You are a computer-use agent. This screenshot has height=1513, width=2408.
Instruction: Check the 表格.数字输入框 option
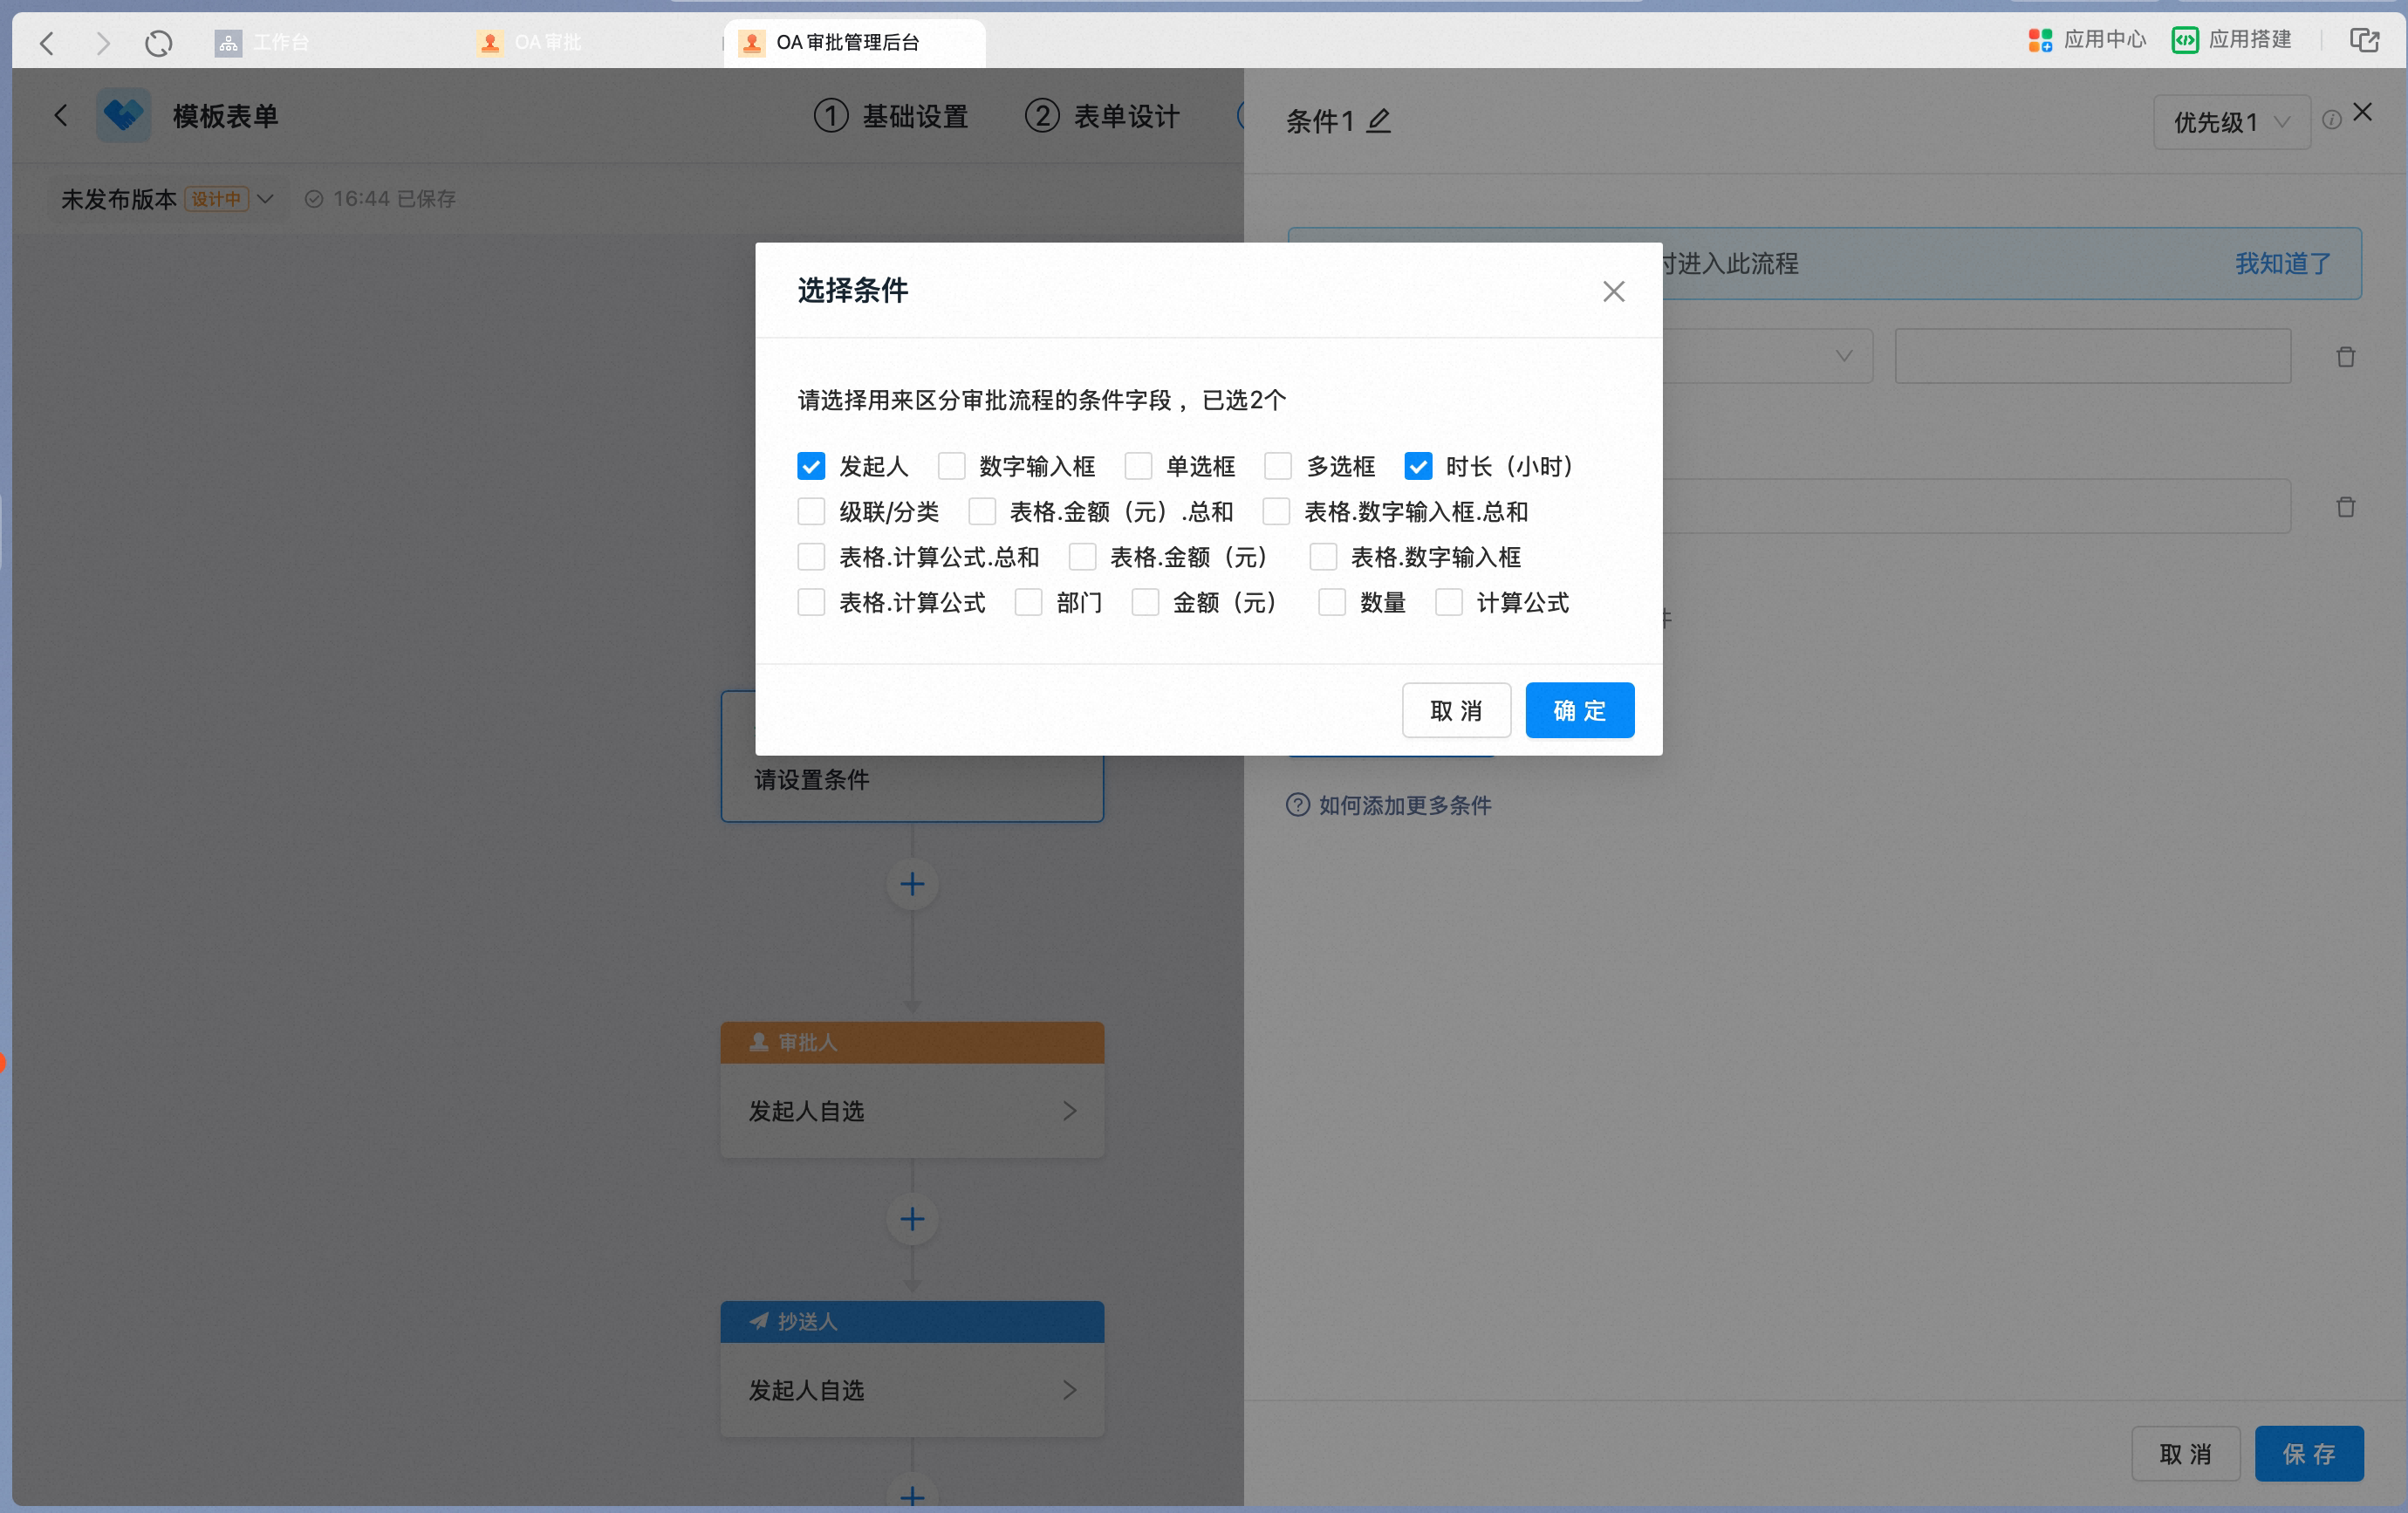(x=1323, y=557)
